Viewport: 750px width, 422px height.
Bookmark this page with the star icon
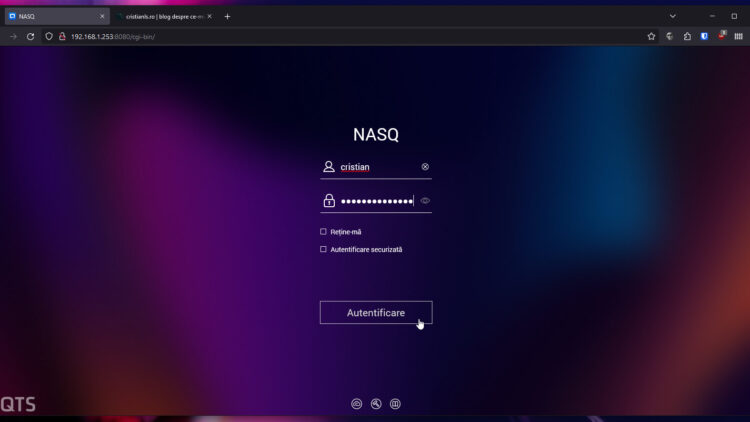pos(651,36)
